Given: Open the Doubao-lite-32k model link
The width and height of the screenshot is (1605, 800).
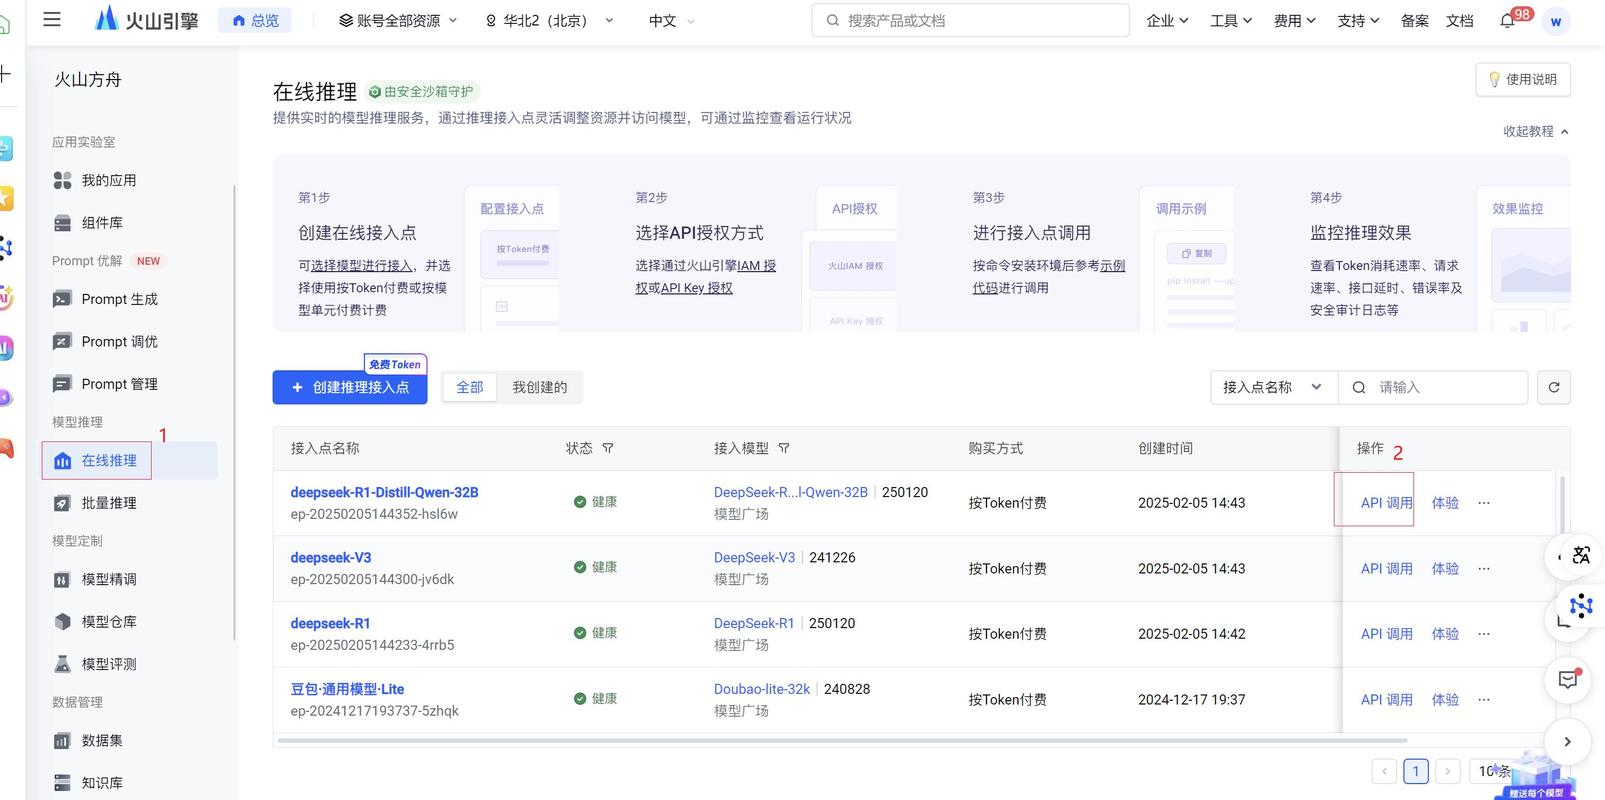Looking at the screenshot, I should click(x=762, y=689).
